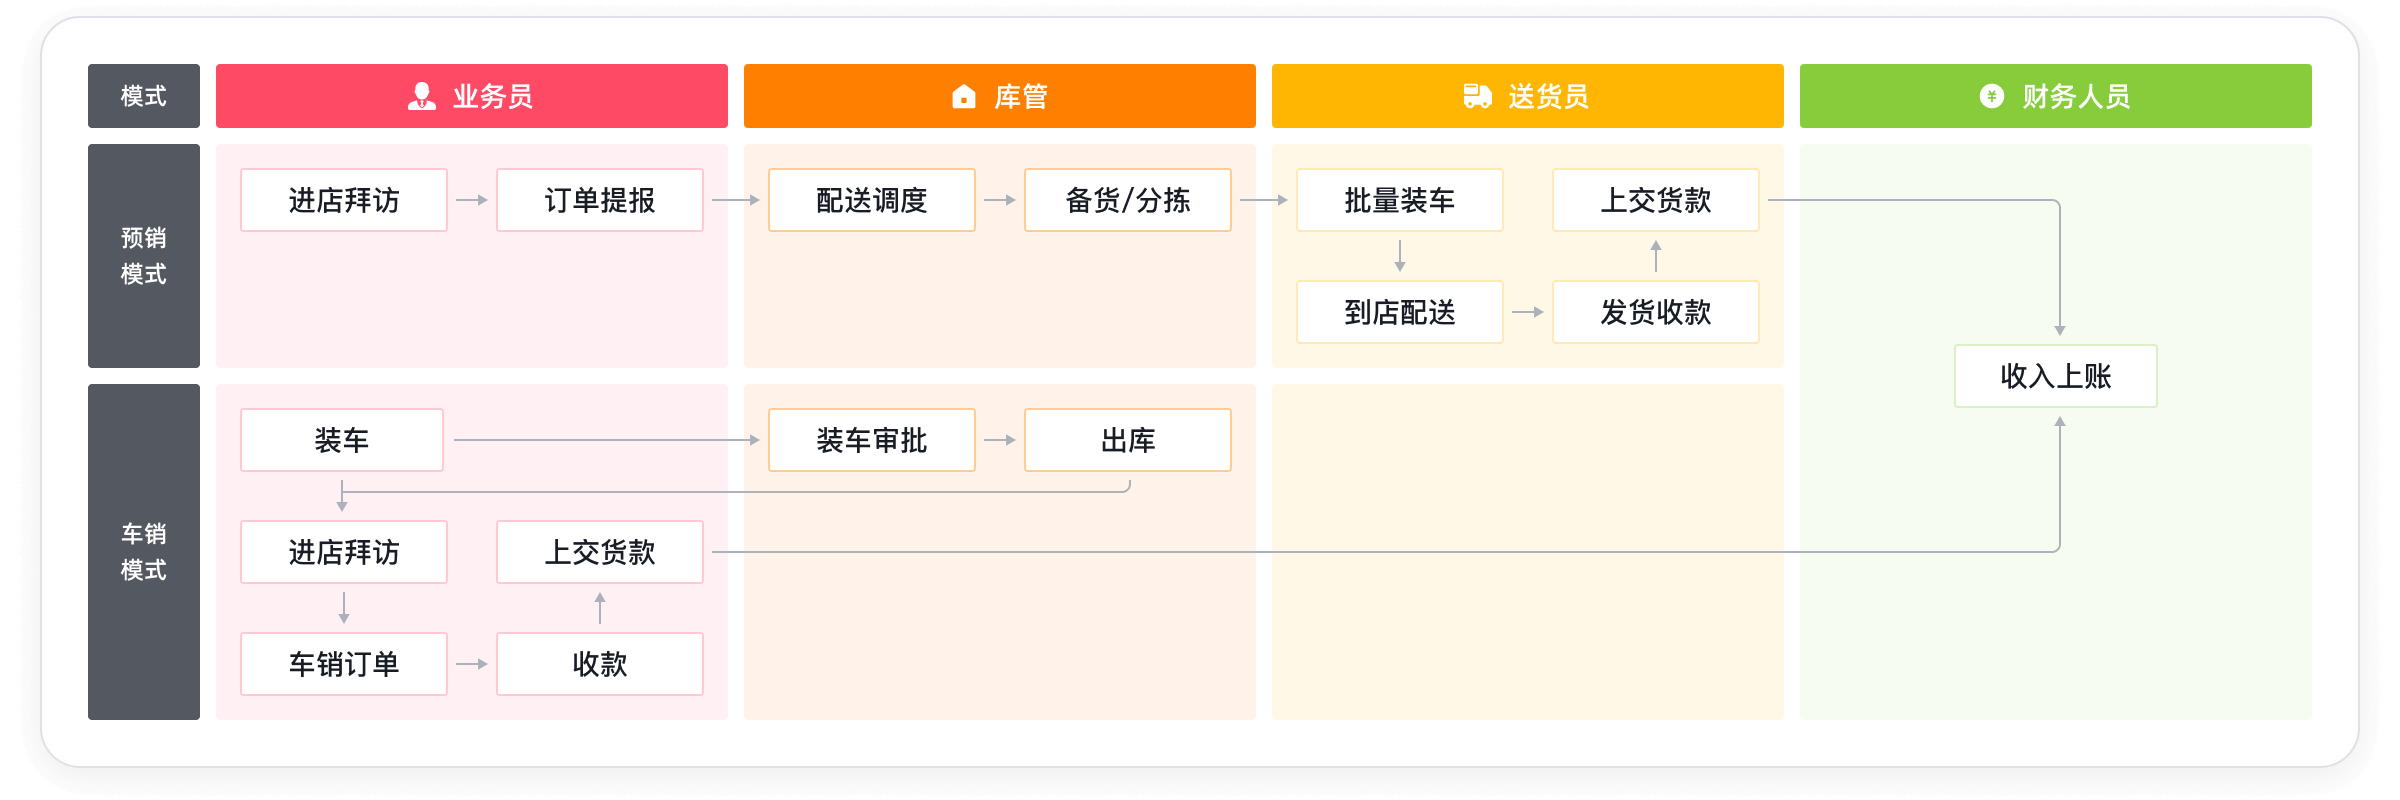The height and width of the screenshot is (800, 2400).
Task: Select the 业务员 column header
Action: pos(472,96)
